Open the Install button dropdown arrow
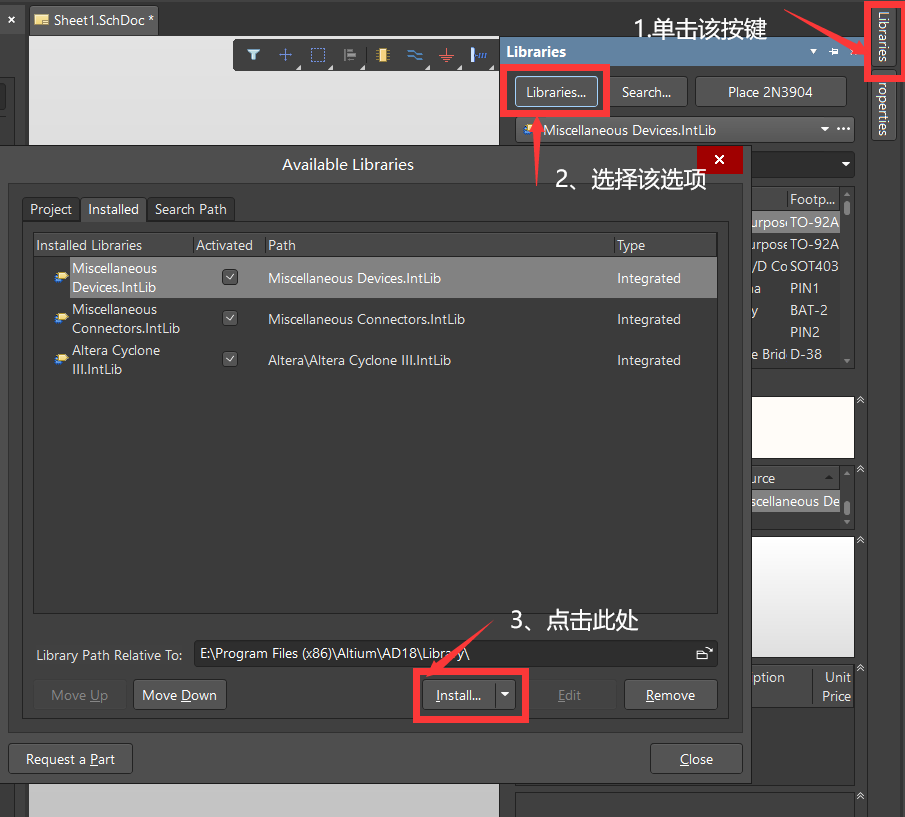The width and height of the screenshot is (905, 817). 505,695
